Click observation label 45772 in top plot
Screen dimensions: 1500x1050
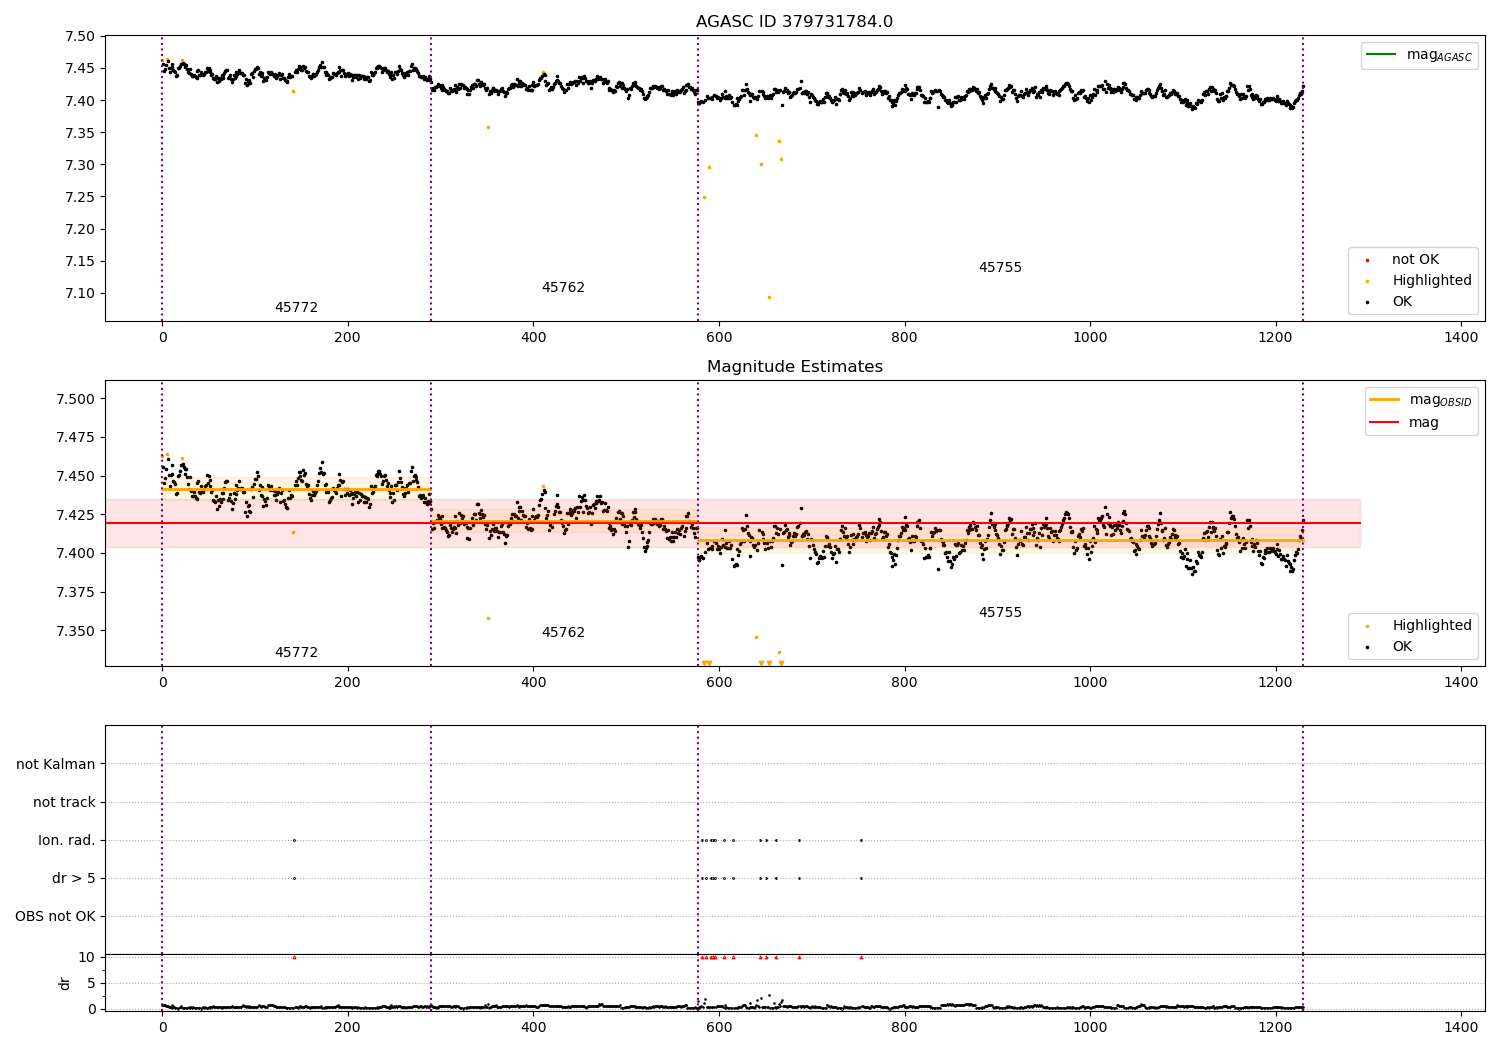click(296, 308)
